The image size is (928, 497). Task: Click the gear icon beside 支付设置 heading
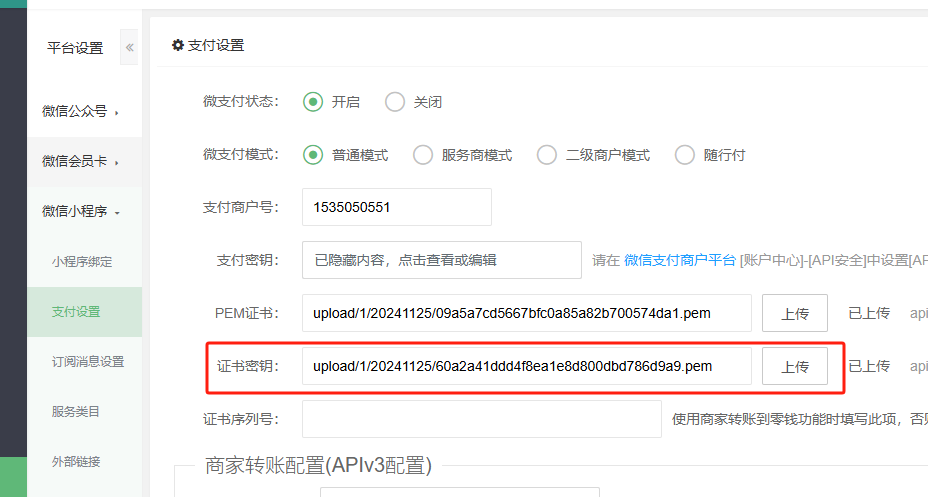pos(178,45)
